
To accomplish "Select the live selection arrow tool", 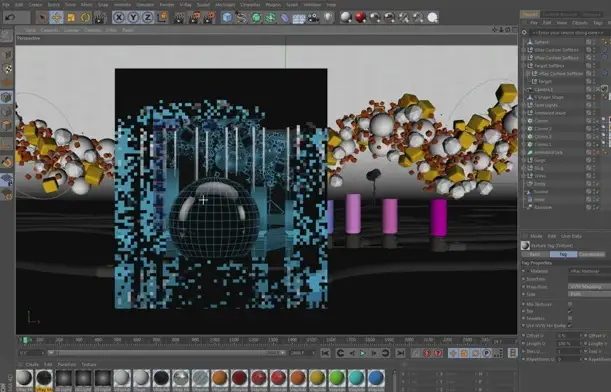I will click(42, 18).
